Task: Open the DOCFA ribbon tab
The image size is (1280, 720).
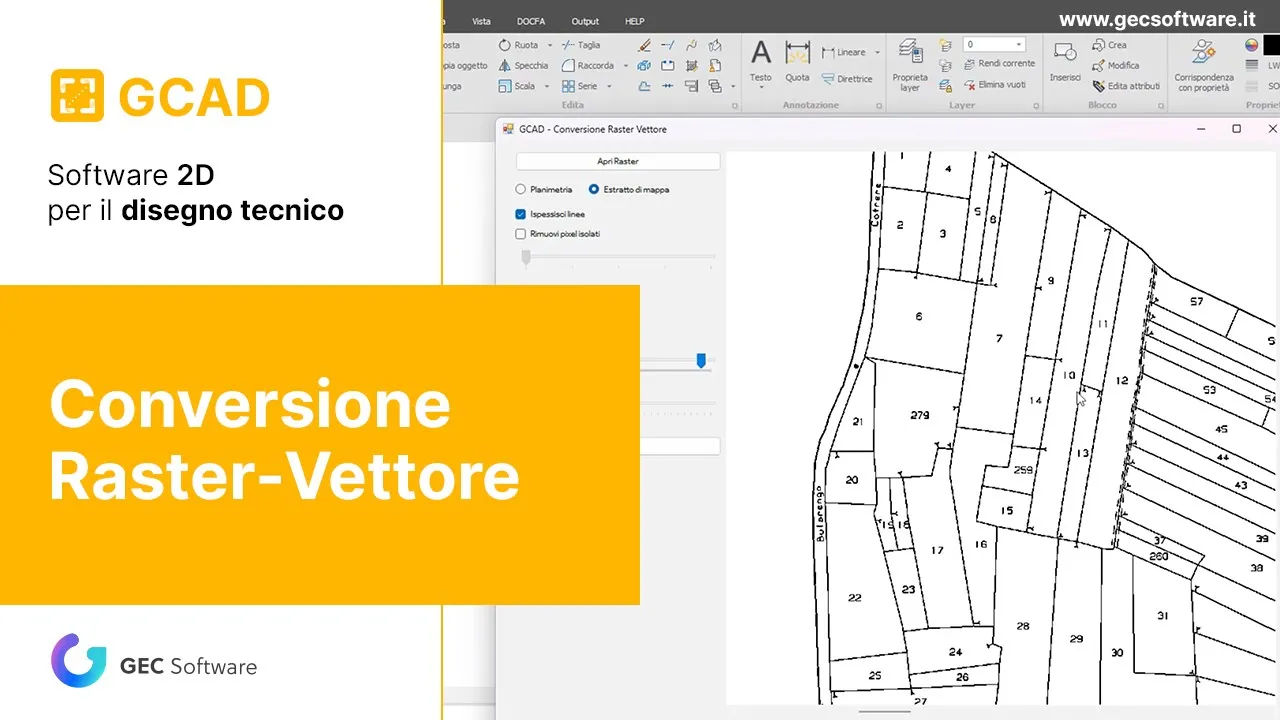Action: point(531,21)
